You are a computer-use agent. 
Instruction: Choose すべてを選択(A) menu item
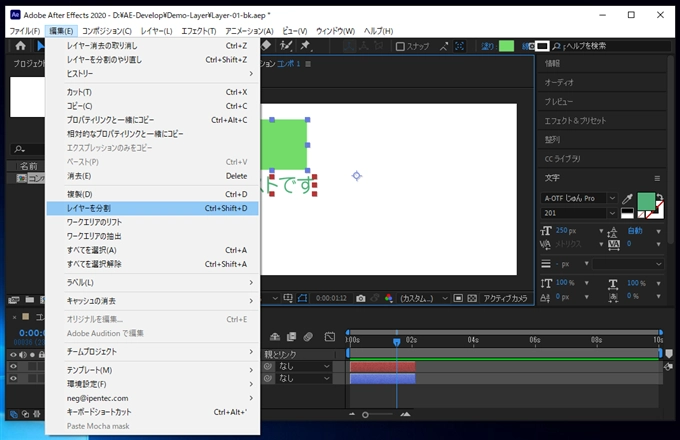tap(153, 250)
